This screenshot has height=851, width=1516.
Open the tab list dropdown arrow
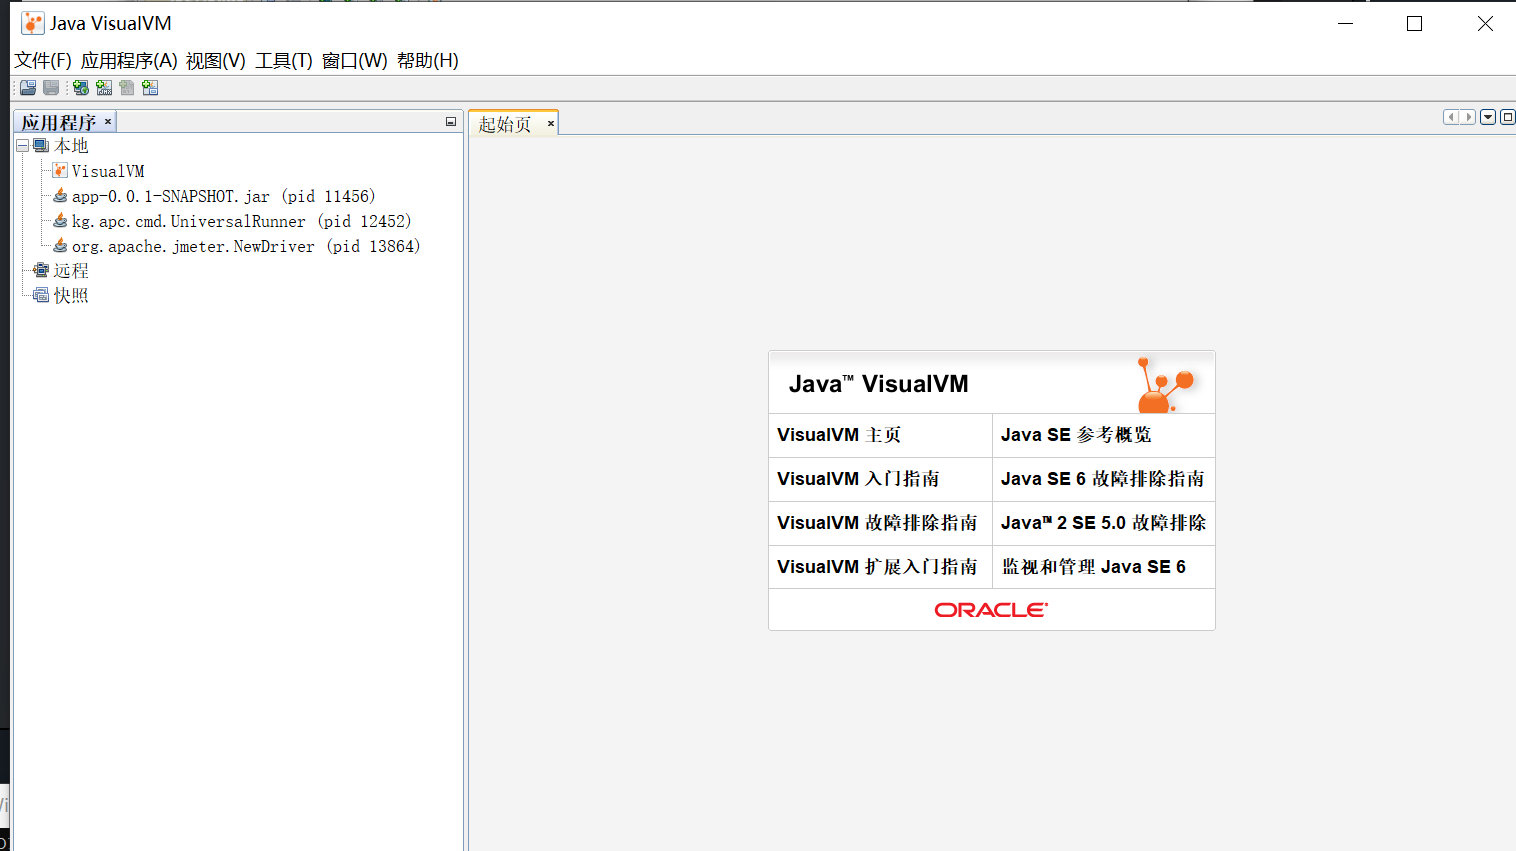1488,117
